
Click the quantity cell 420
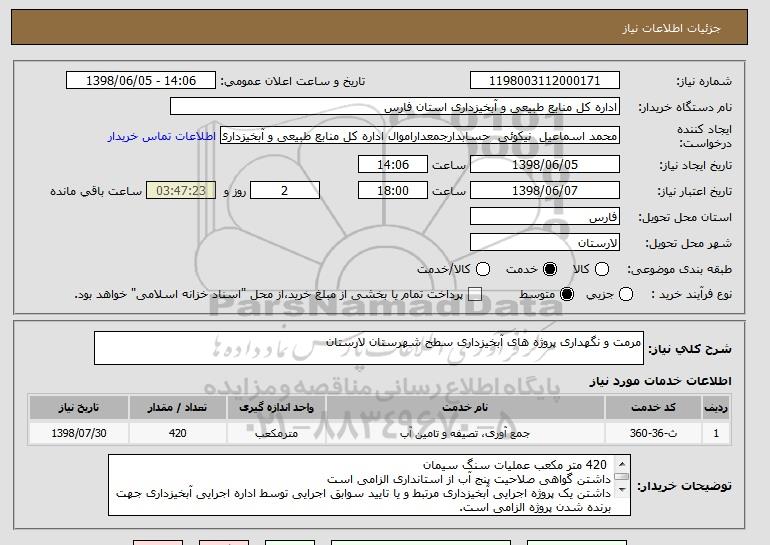(x=177, y=434)
